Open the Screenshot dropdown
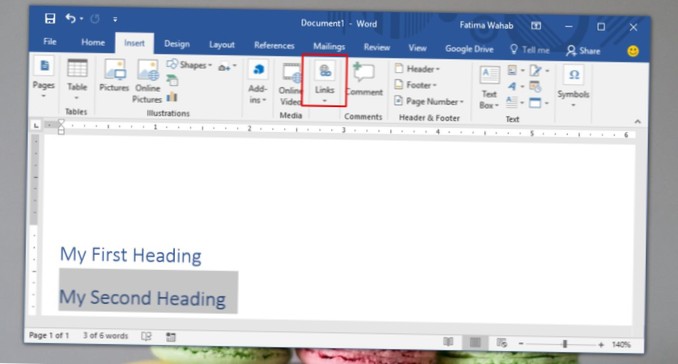 tap(227, 67)
